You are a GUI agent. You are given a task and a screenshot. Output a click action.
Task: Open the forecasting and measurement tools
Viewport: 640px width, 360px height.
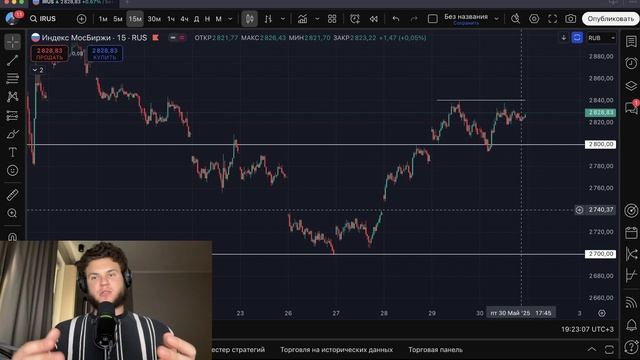click(x=13, y=116)
